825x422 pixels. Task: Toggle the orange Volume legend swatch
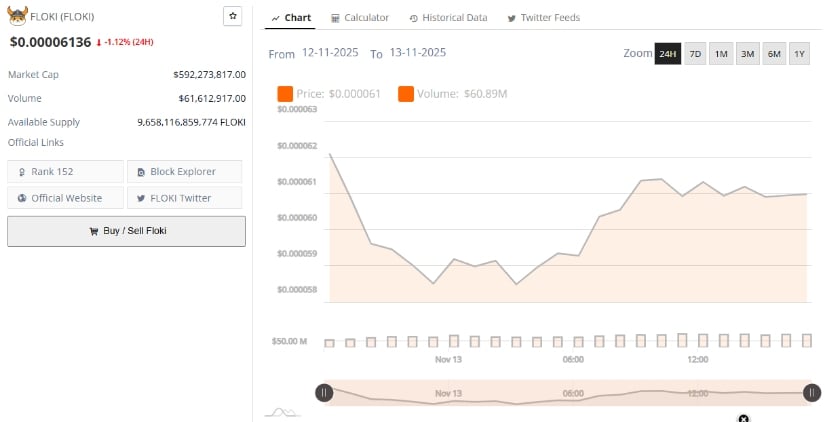(406, 94)
